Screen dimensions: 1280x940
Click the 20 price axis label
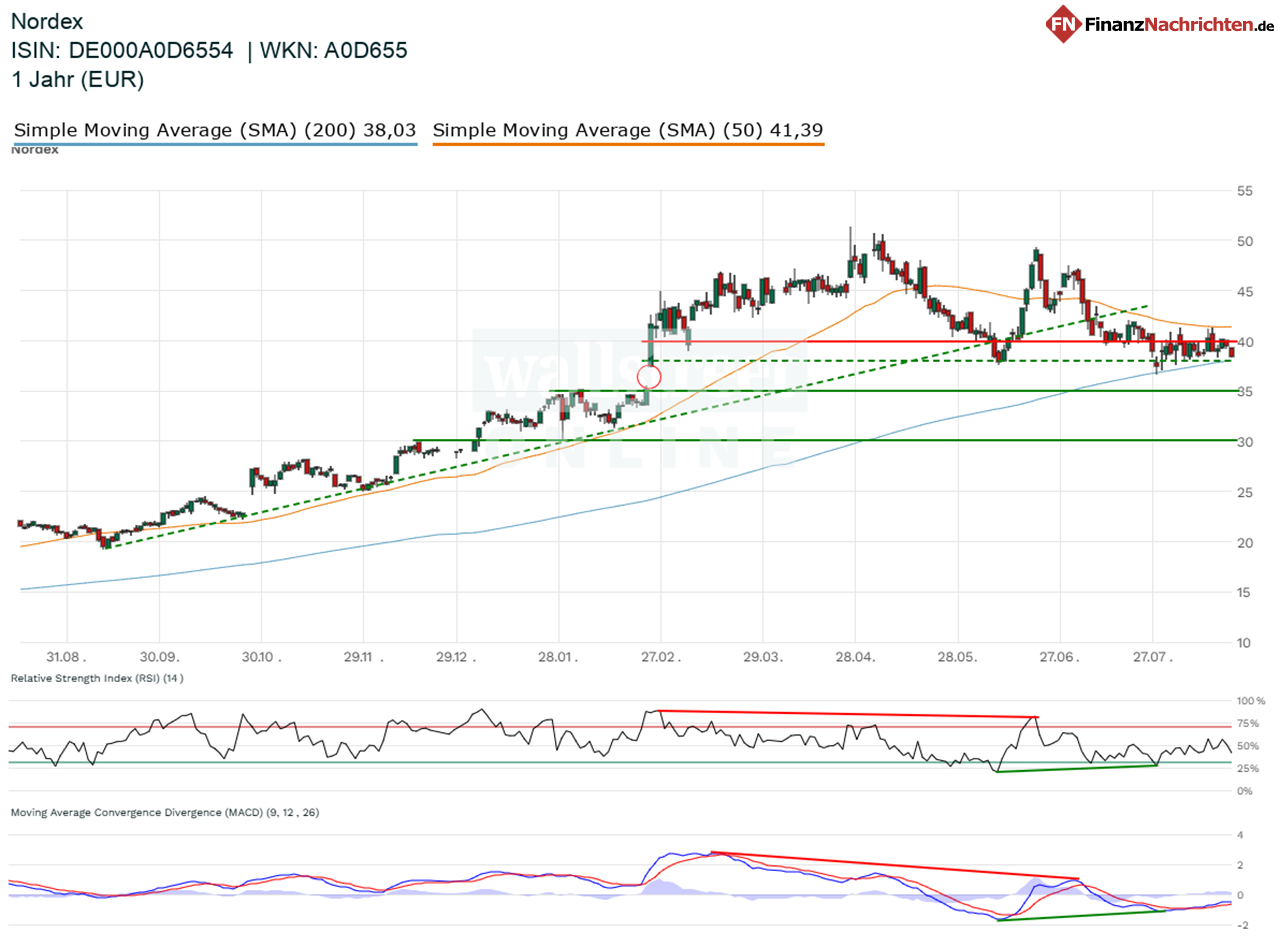[x=1245, y=542]
